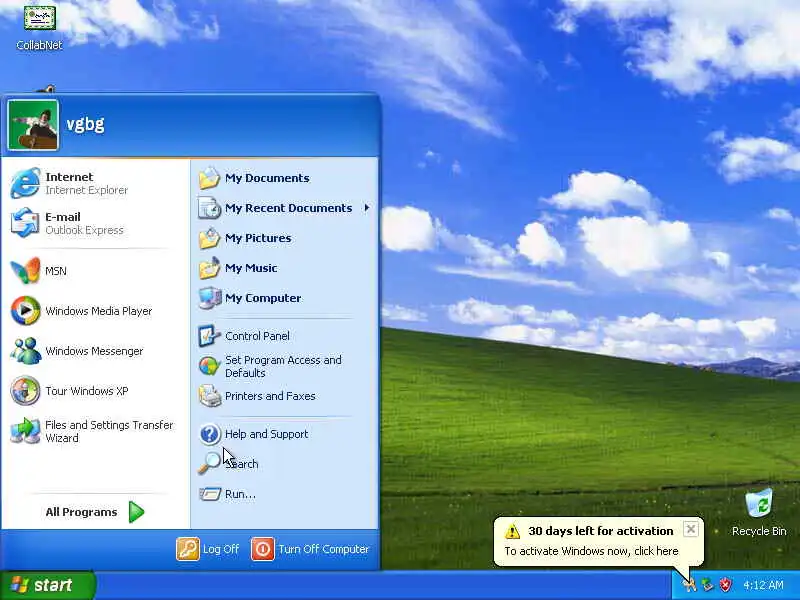Screen dimensions: 800x600
Task: Click the '30 days left for activation' title
Action: [x=601, y=531]
